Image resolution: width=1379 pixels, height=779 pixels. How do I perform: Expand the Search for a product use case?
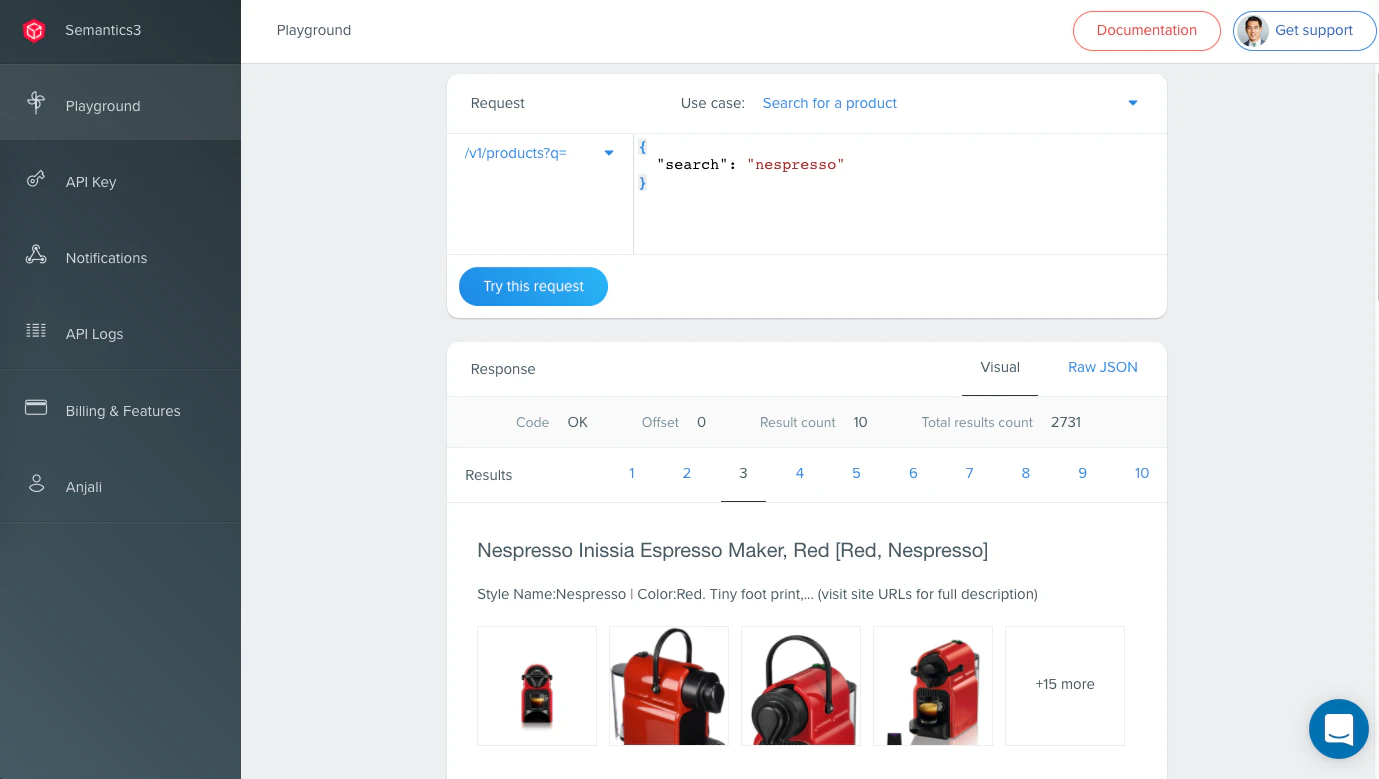point(829,103)
